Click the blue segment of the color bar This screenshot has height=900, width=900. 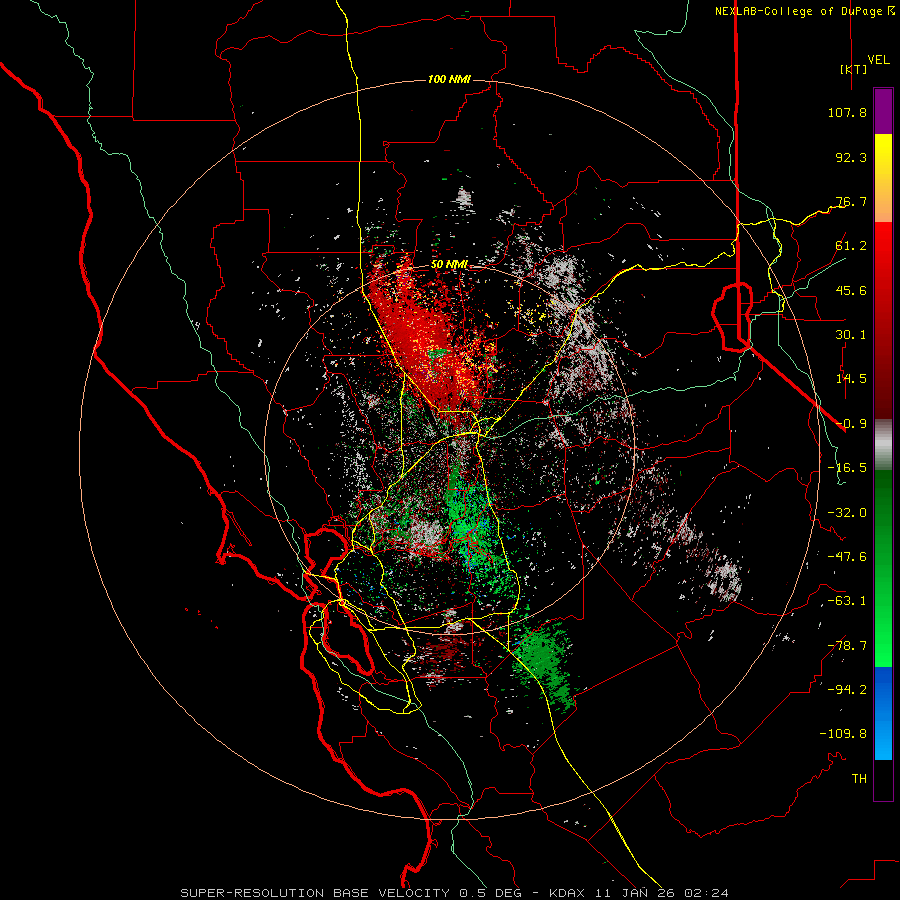pos(883,713)
